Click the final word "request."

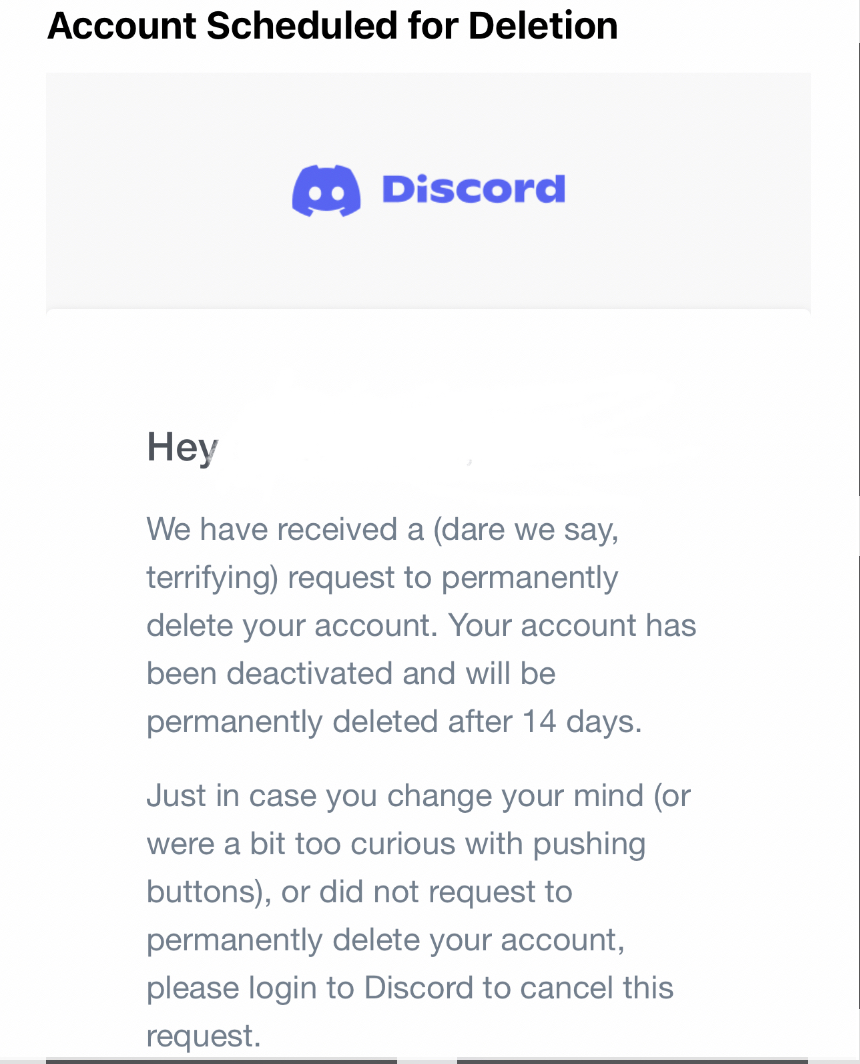[x=203, y=1036]
